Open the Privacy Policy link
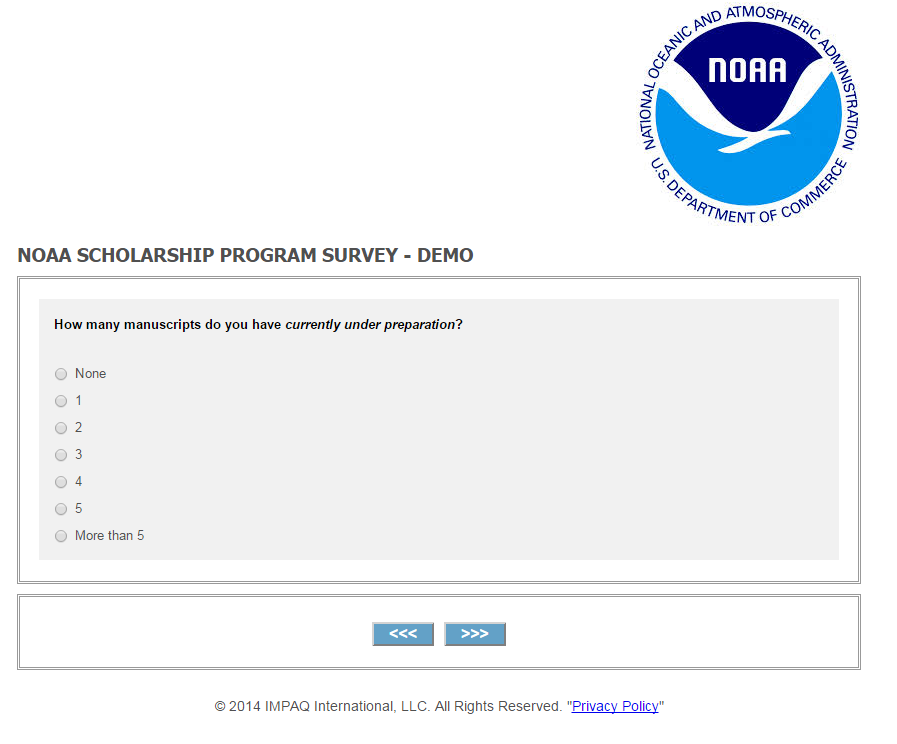This screenshot has height=744, width=897. 615,706
